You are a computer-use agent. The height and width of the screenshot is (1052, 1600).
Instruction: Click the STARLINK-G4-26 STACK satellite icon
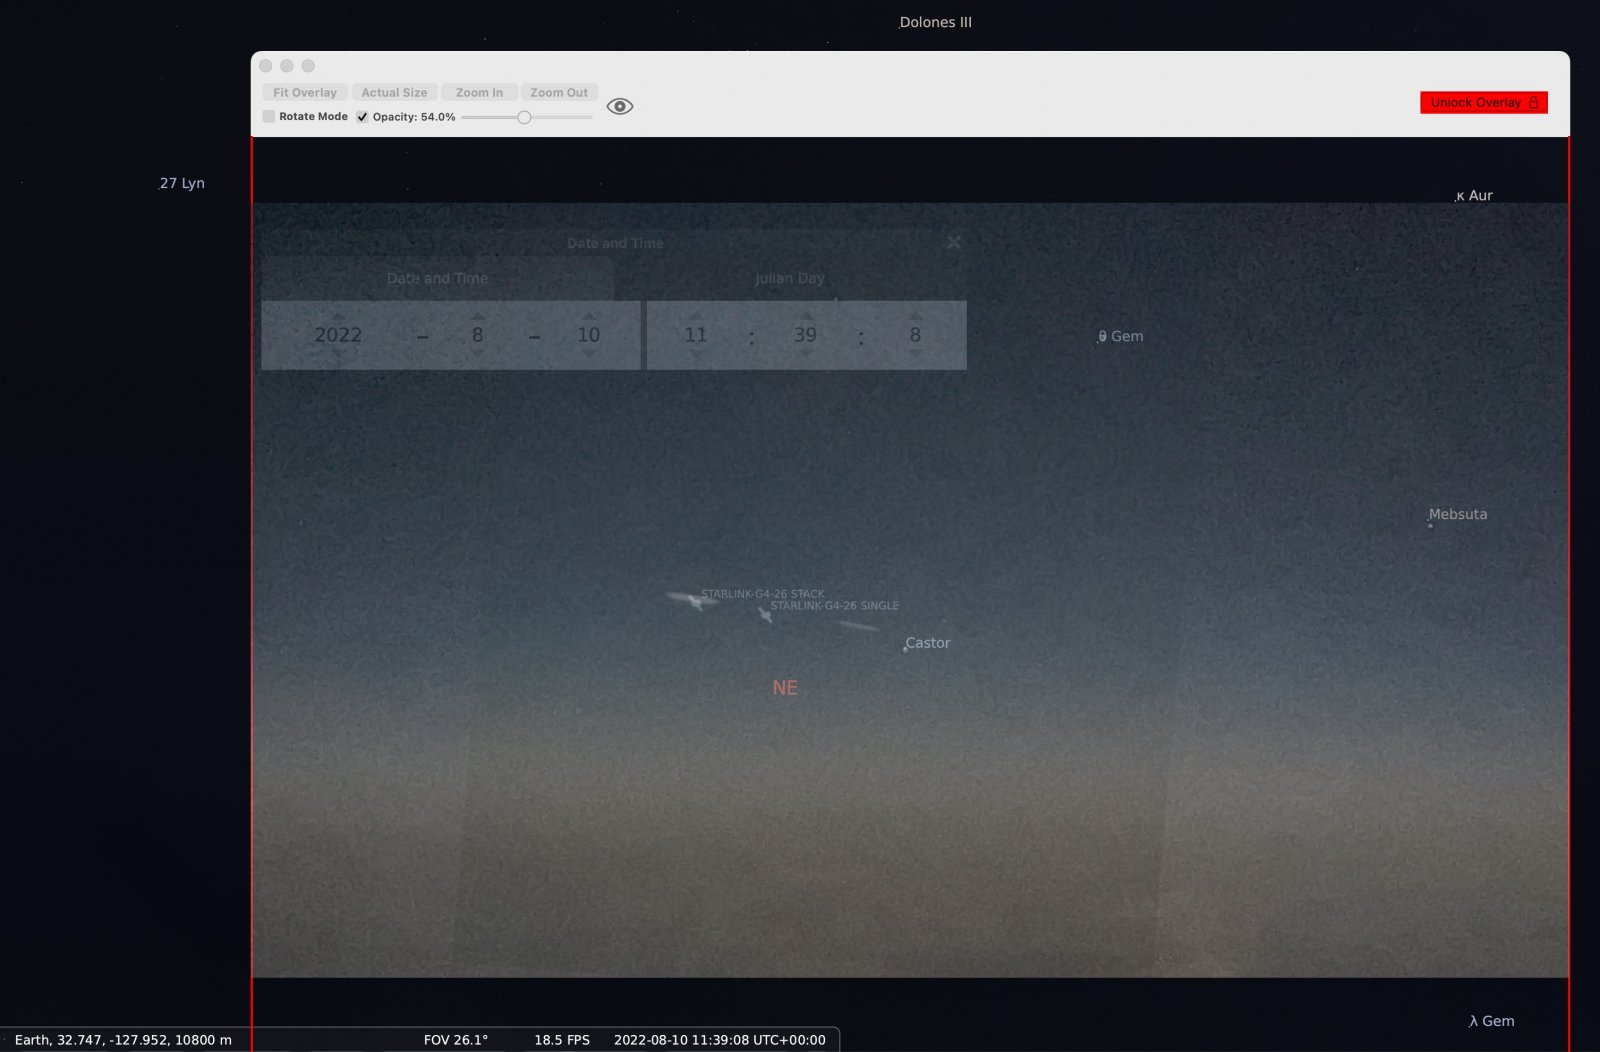[x=695, y=601]
